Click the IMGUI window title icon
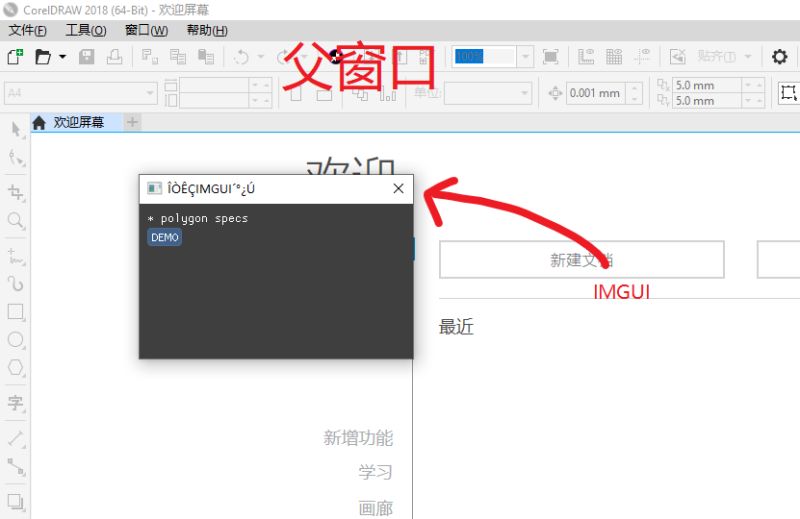 tap(154, 188)
